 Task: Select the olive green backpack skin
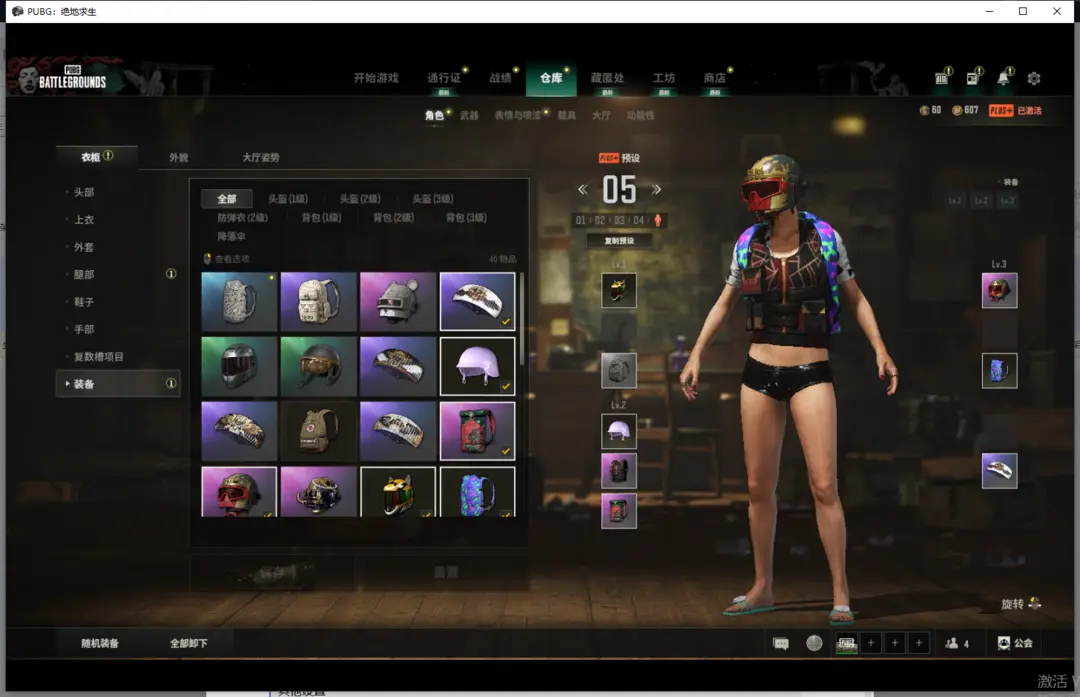(319, 431)
